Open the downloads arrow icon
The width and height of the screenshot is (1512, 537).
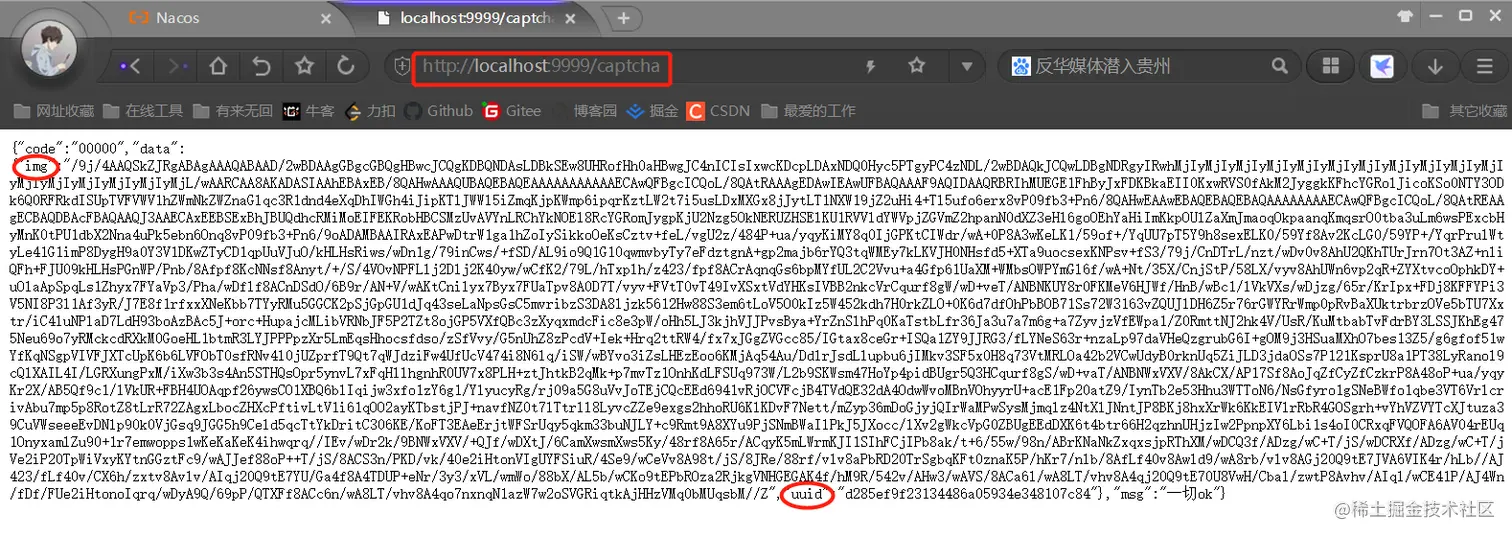click(x=1436, y=66)
